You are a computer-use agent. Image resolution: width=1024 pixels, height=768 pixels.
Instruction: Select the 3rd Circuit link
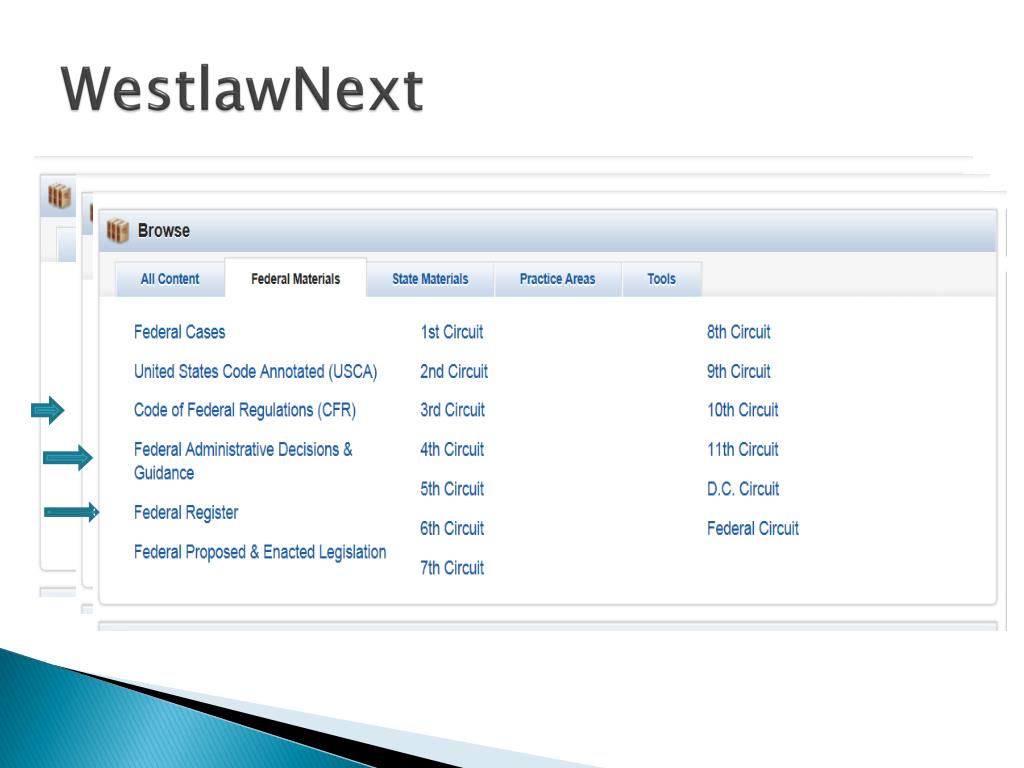453,410
